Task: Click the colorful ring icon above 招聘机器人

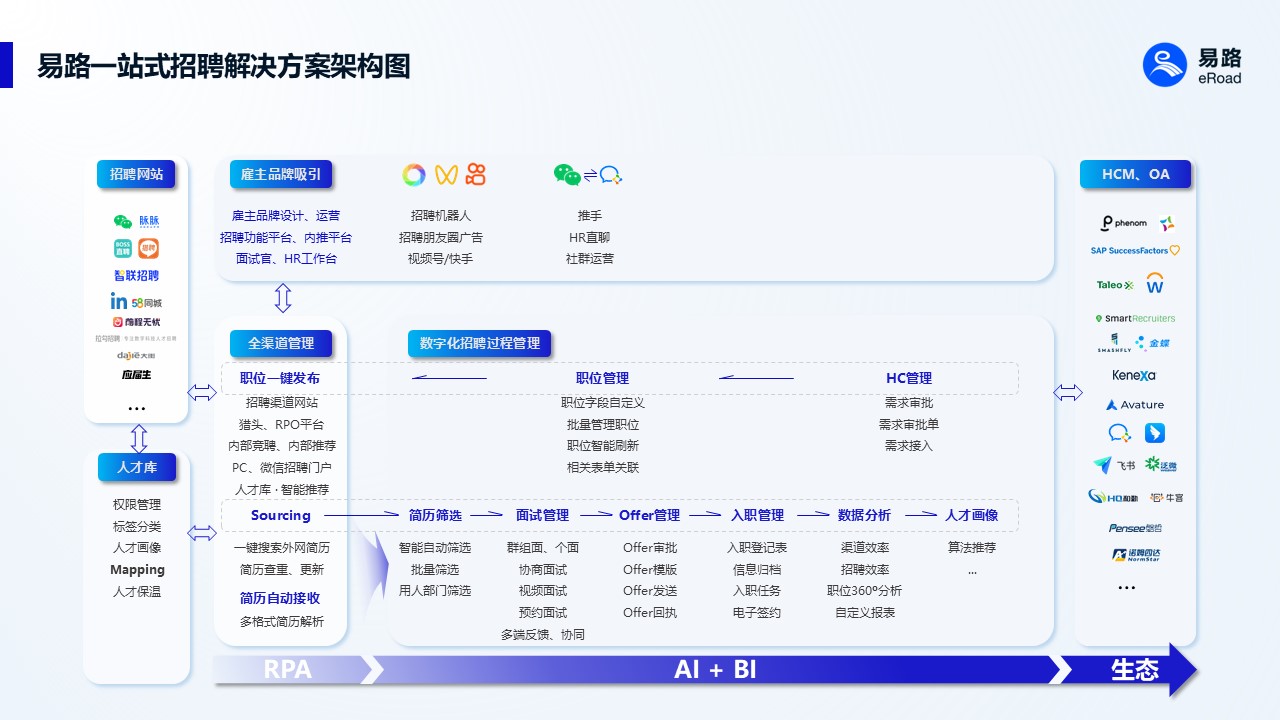Action: click(414, 175)
